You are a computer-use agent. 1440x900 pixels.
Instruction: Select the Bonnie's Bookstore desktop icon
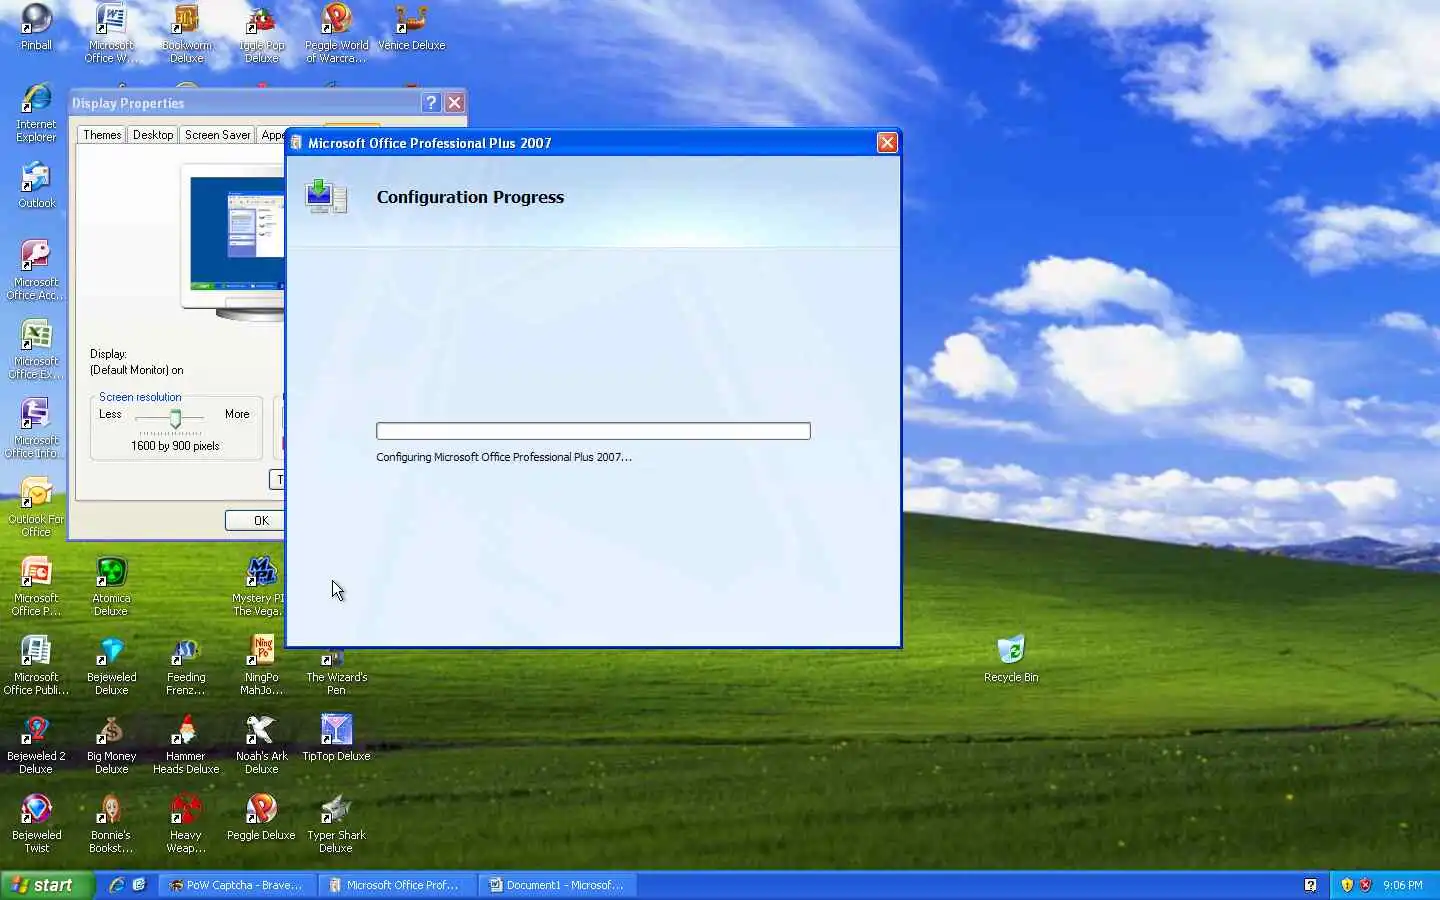[111, 823]
